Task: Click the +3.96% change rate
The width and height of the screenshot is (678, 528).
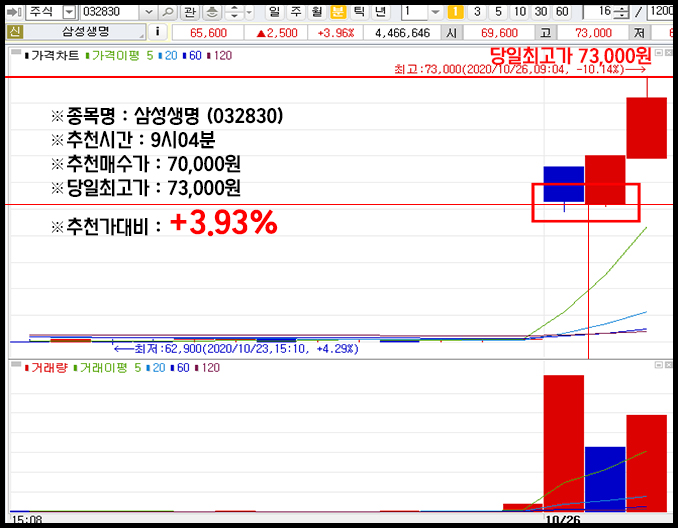Action: 336,32
